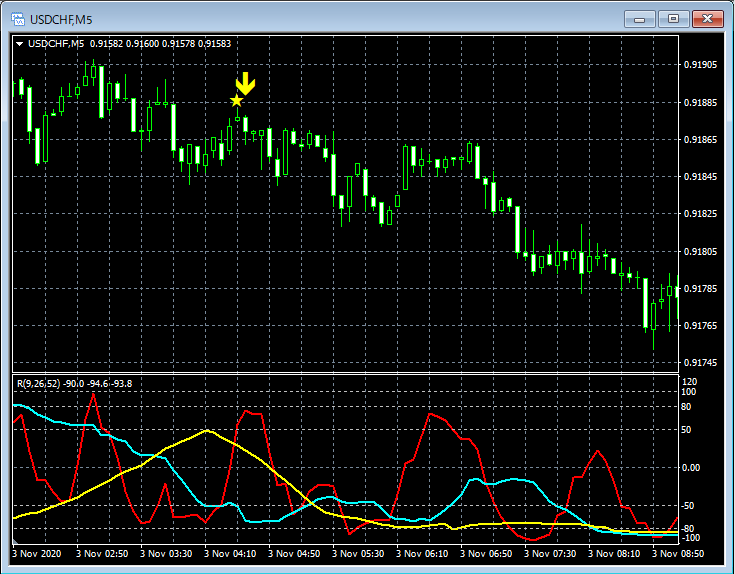Expand the triangle beside USDCHF,M5 chart label
The height and width of the screenshot is (574, 735).
(21, 43)
